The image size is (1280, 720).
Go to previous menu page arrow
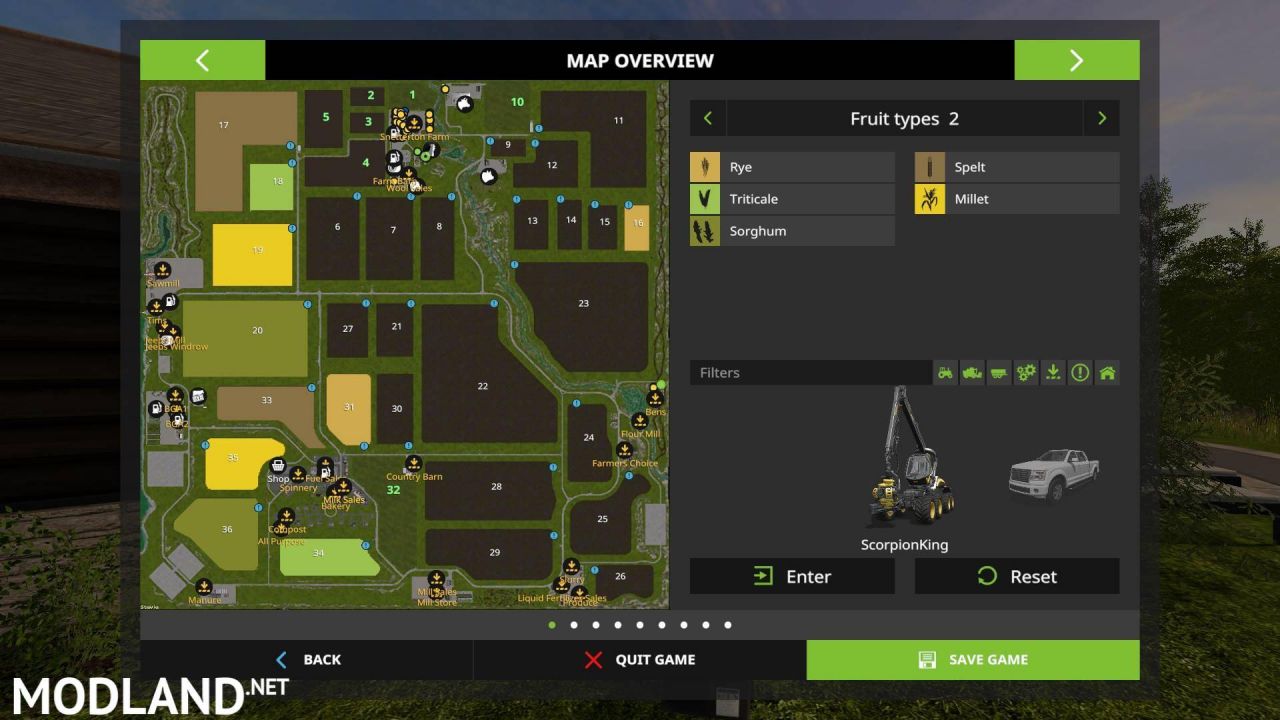point(202,60)
